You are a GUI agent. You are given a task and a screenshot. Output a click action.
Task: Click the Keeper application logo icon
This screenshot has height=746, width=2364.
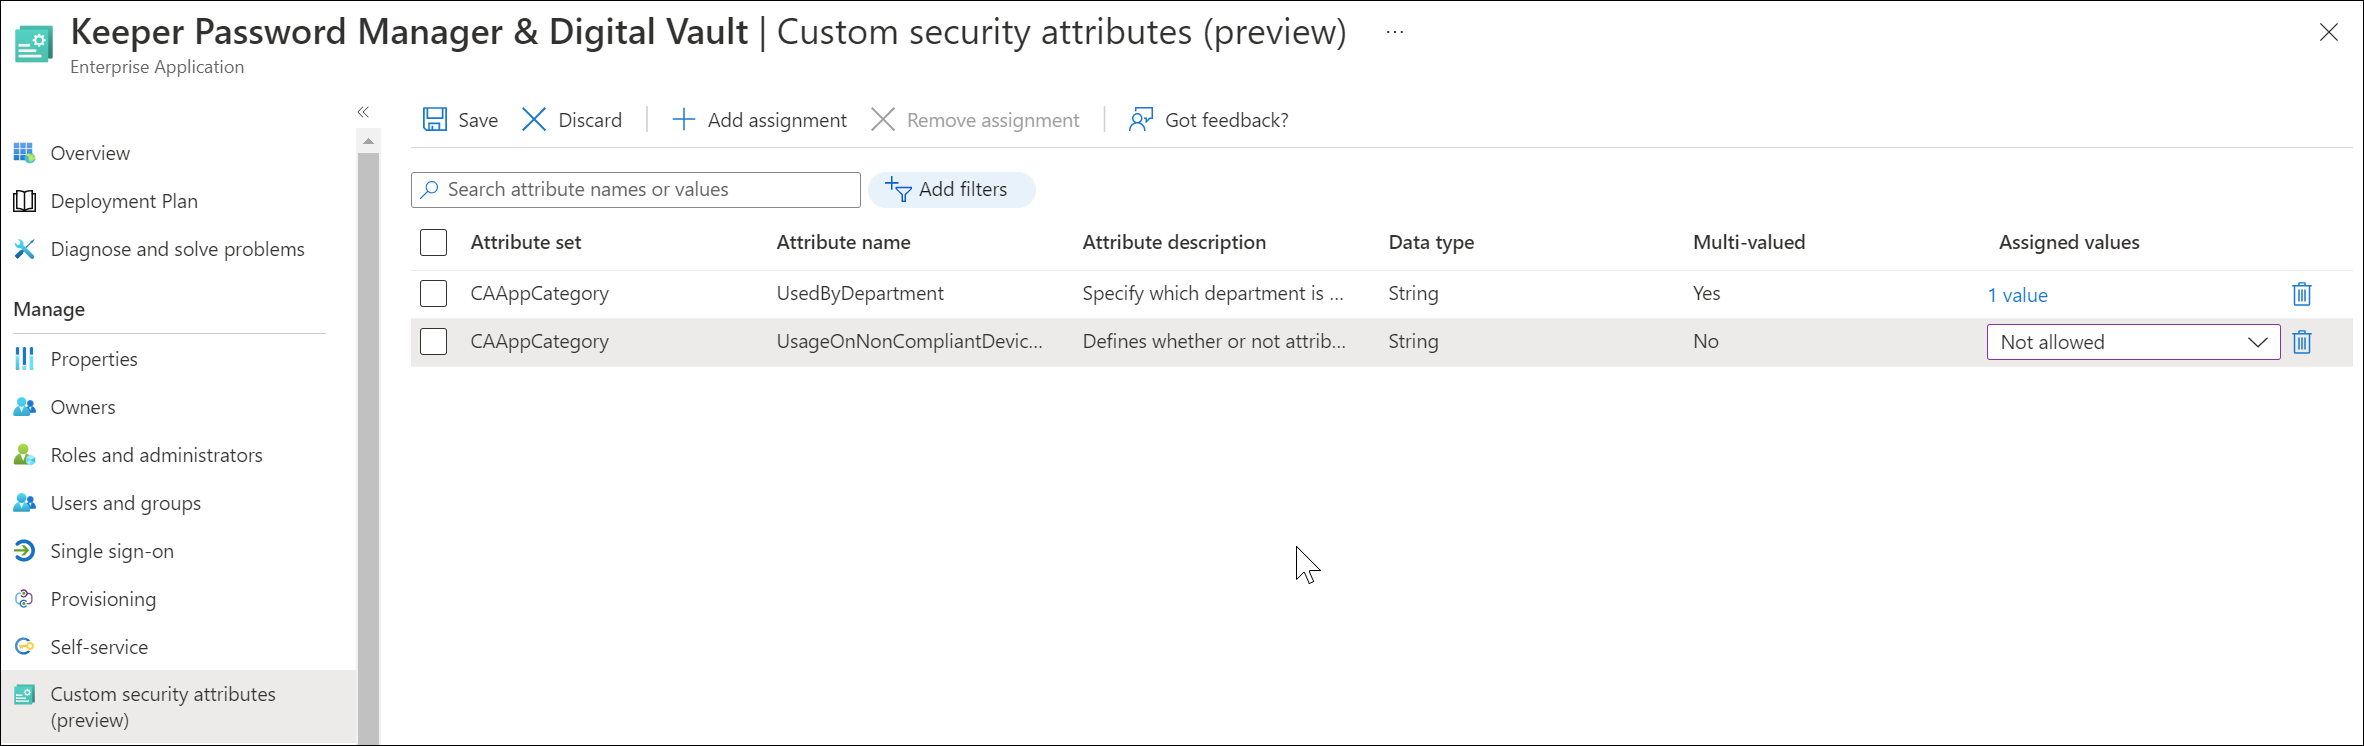[x=34, y=45]
